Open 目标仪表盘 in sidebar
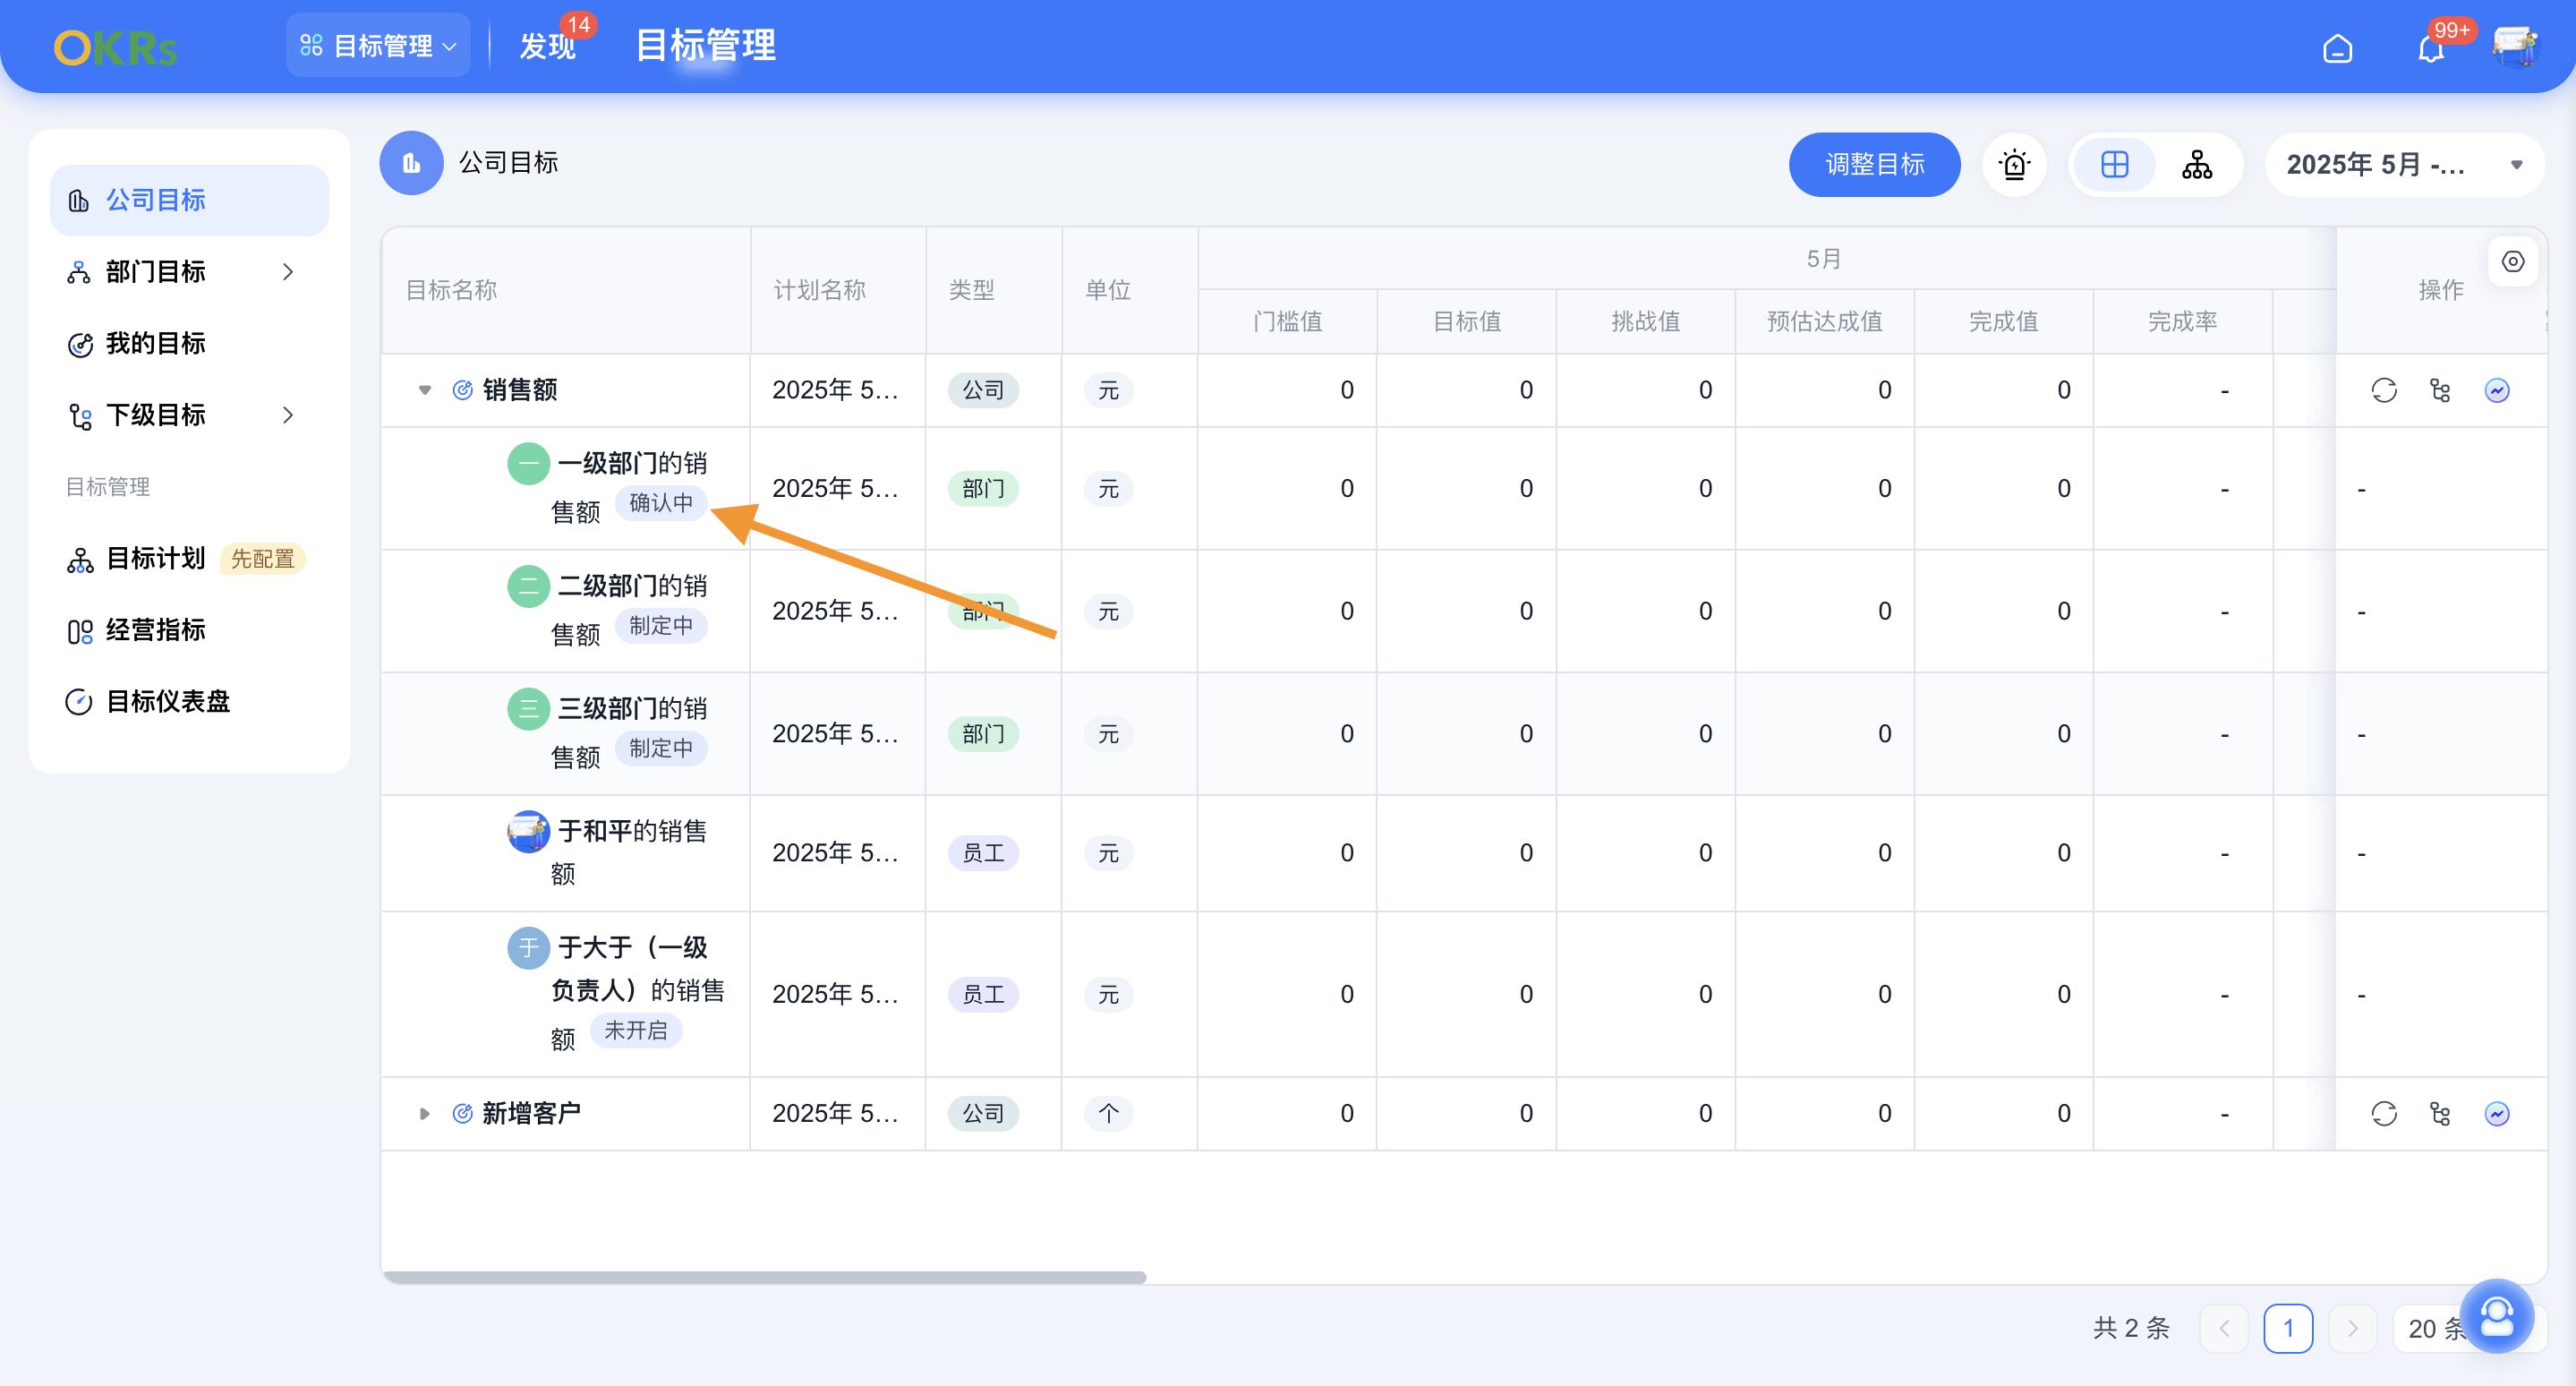Viewport: 2576px width, 1386px height. click(167, 701)
